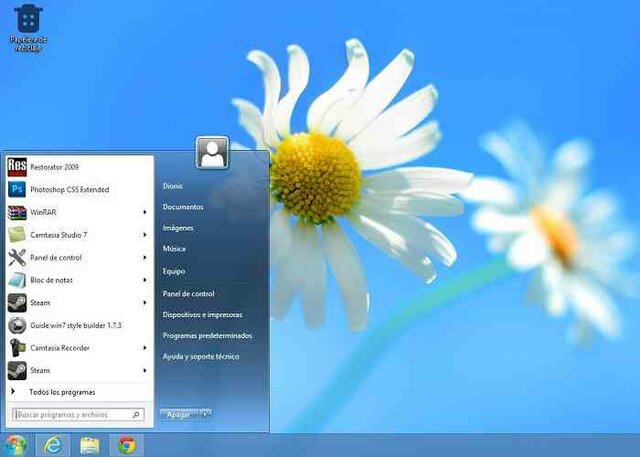Click the Guide win7 style builder icon
The height and width of the screenshot is (457, 640).
(x=17, y=325)
